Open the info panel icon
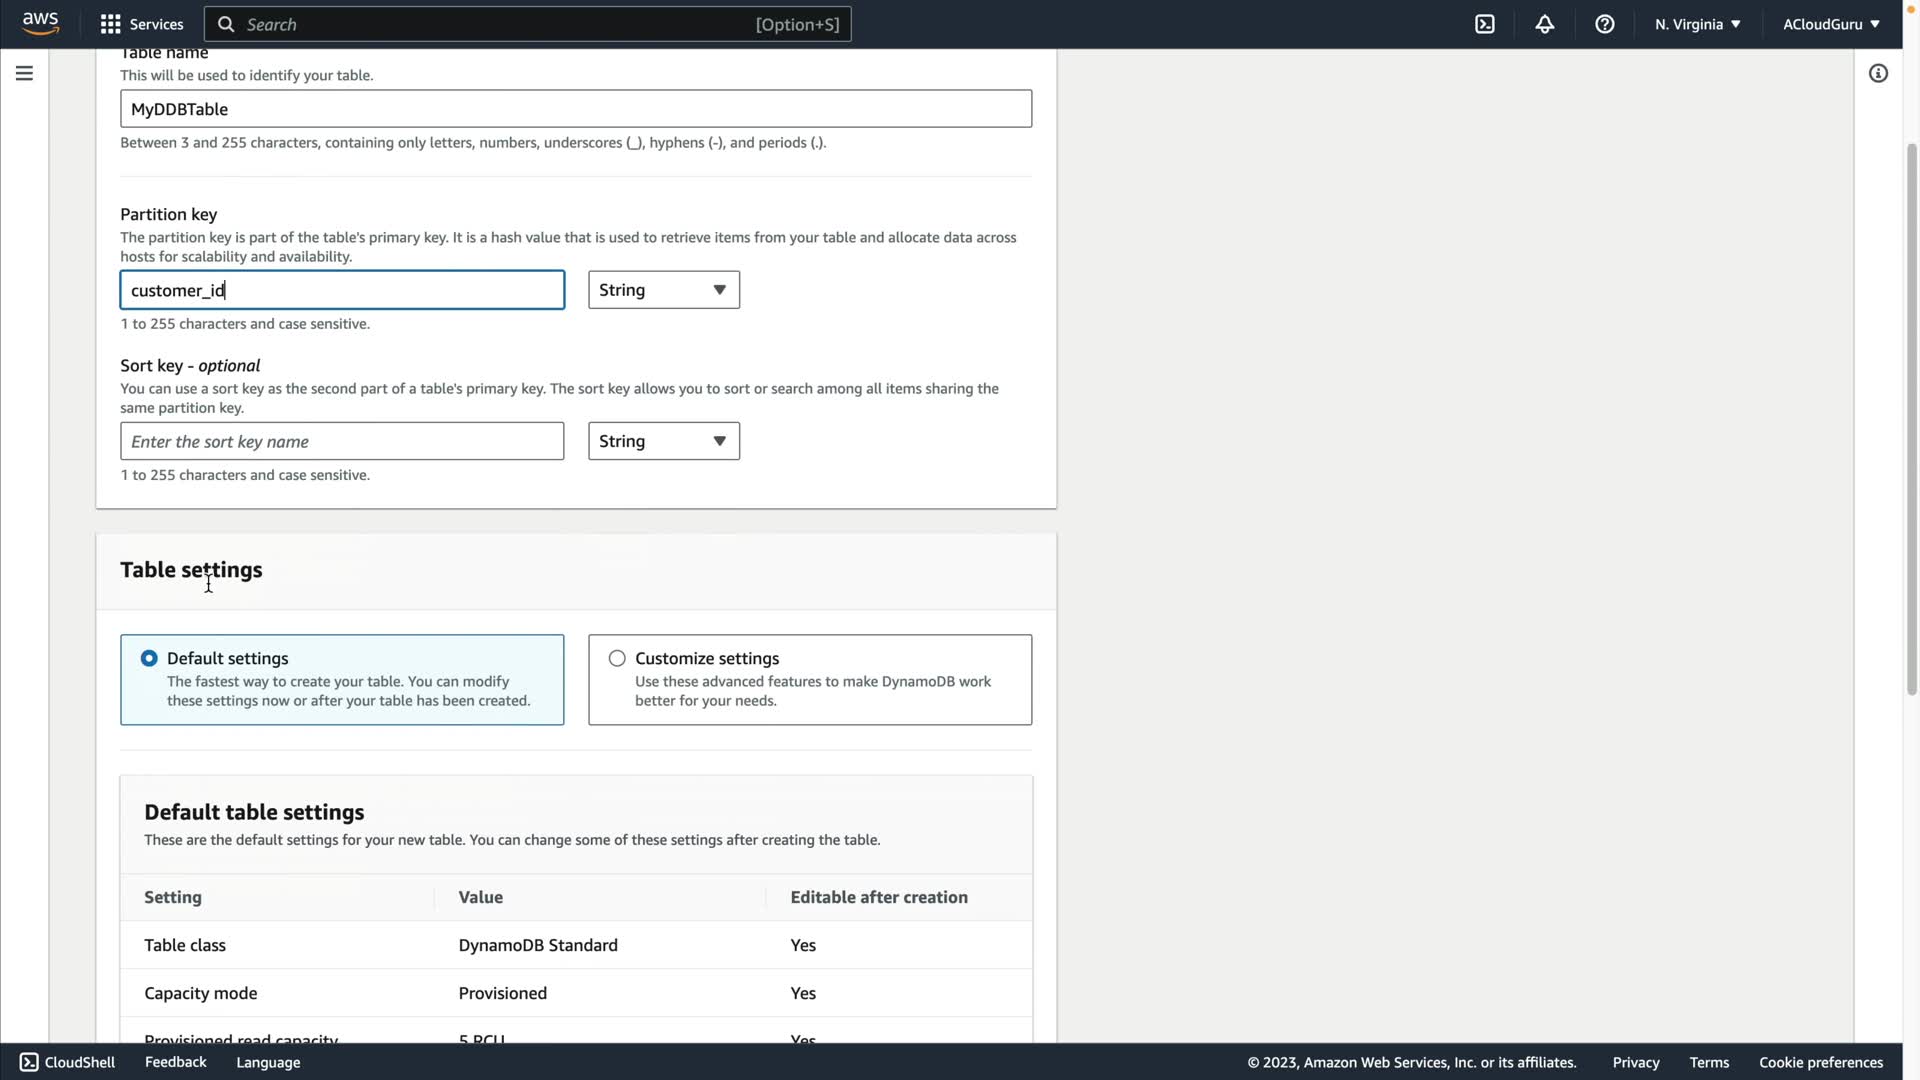Viewport: 1920px width, 1080px height. click(x=1878, y=73)
